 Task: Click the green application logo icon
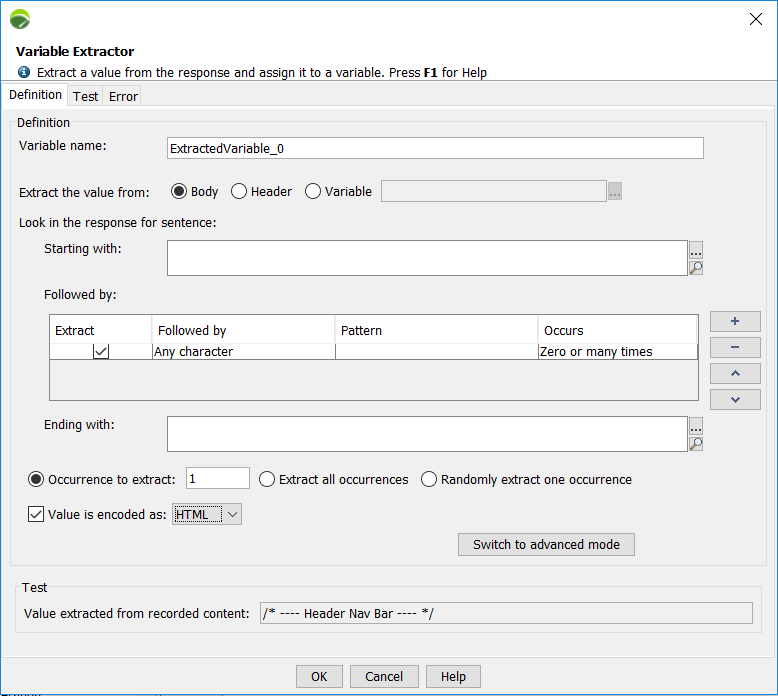click(20, 19)
